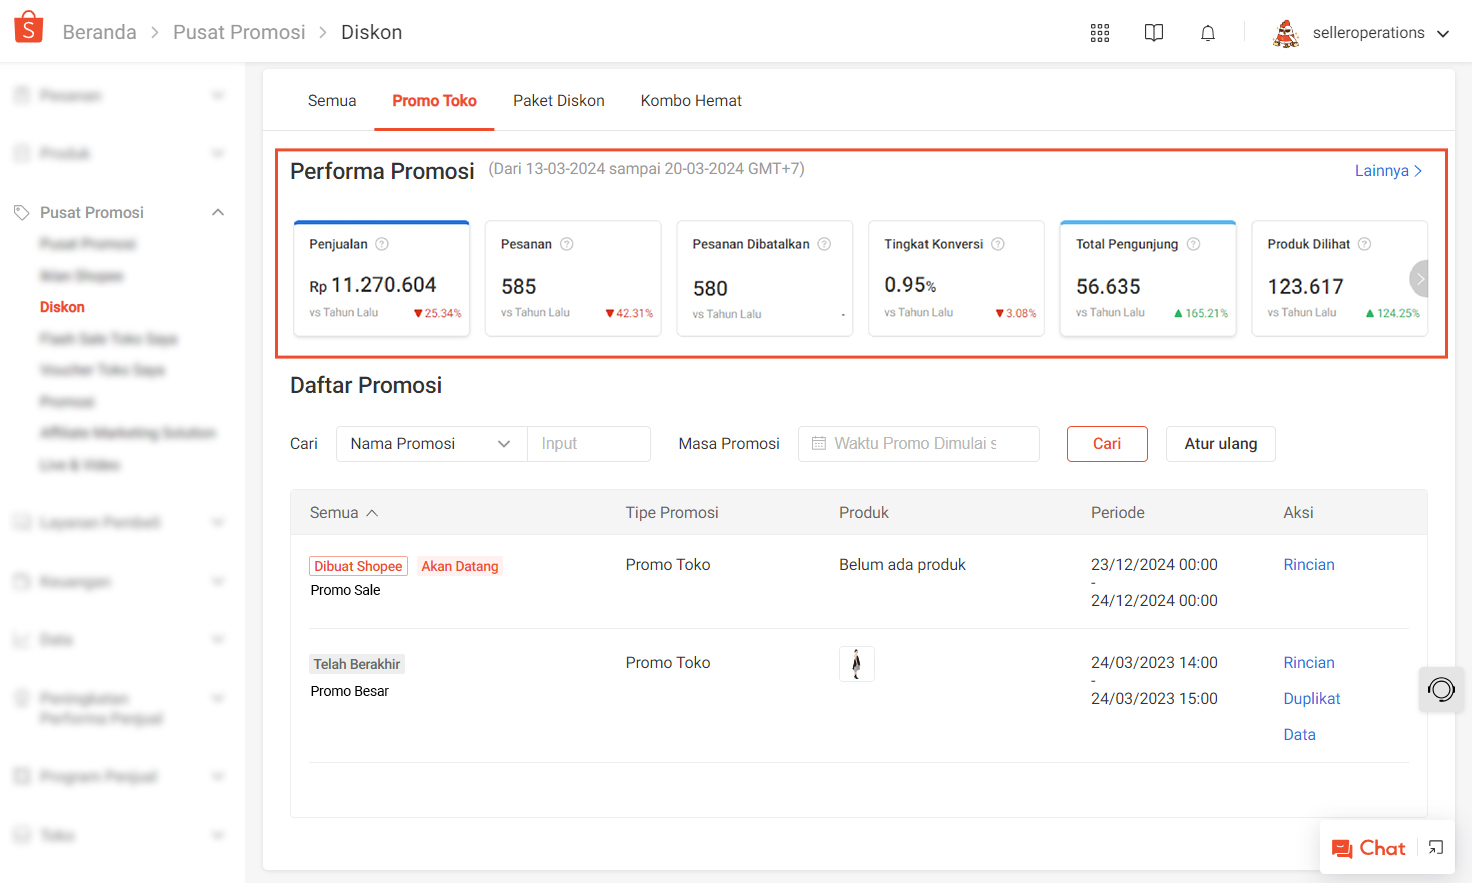Open the apps grid menu icon
The image size is (1472, 883).
[x=1100, y=33]
